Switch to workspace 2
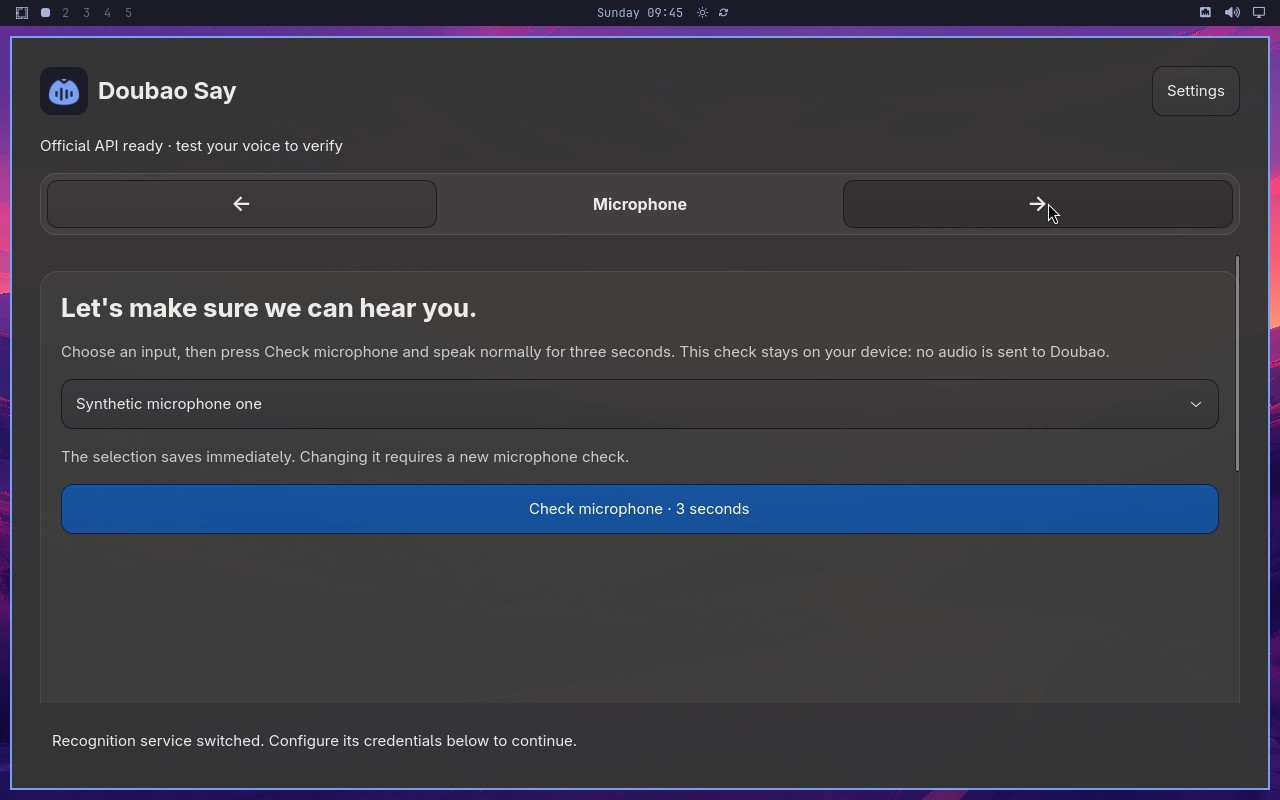Image resolution: width=1280 pixels, height=800 pixels. 66,13
